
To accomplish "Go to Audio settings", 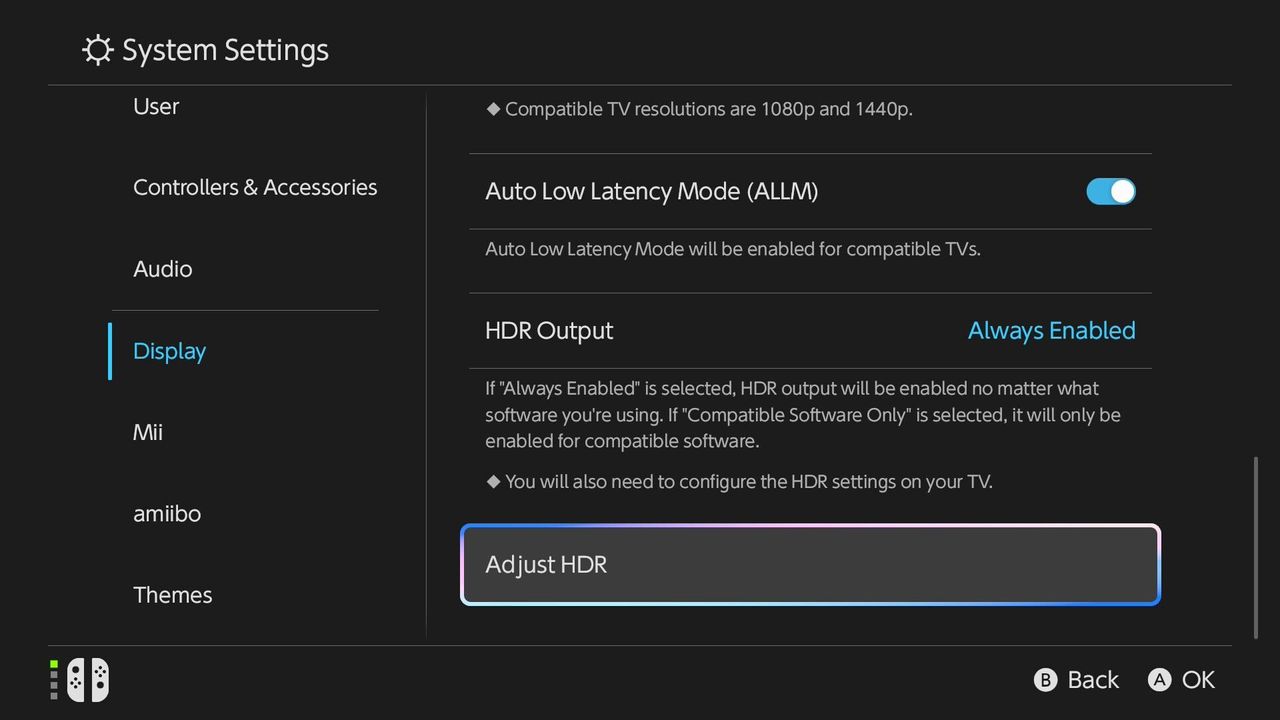I will 163,269.
